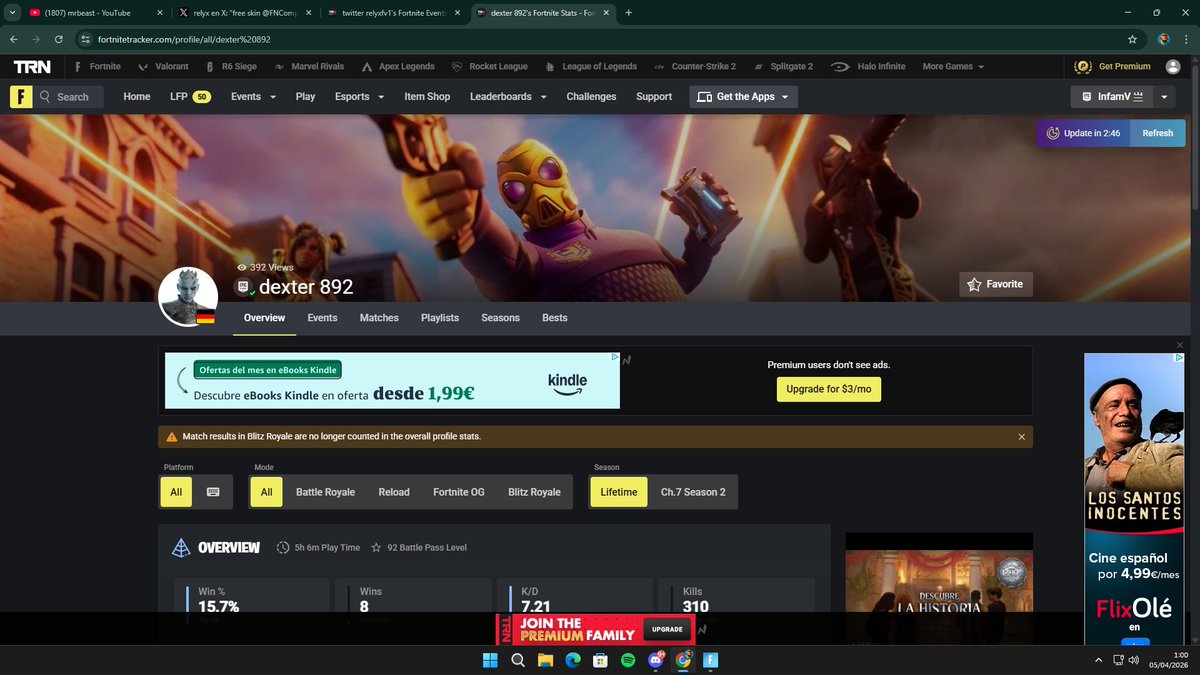Click the yellow Fortnite Tracker F logo
The height and width of the screenshot is (675, 1200).
pos(20,97)
